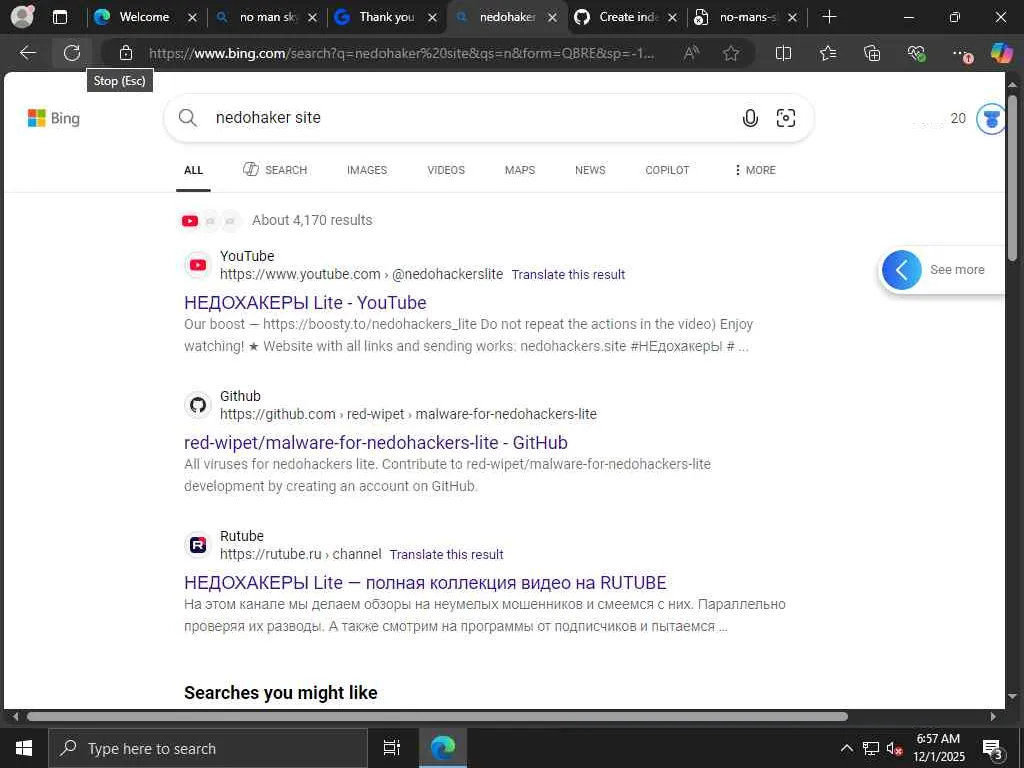
Task: Launch Copilot from the Edge toolbar
Action: (1001, 53)
